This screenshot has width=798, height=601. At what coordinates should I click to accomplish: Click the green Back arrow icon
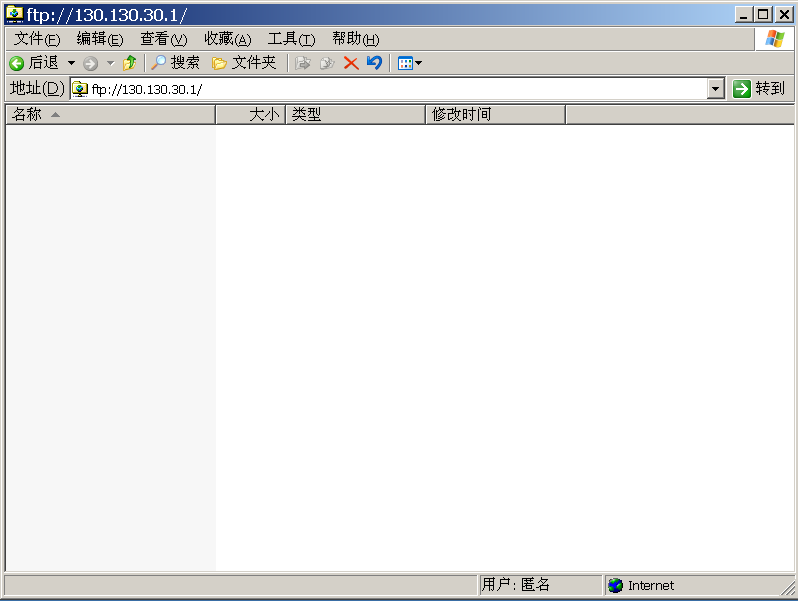pos(17,63)
